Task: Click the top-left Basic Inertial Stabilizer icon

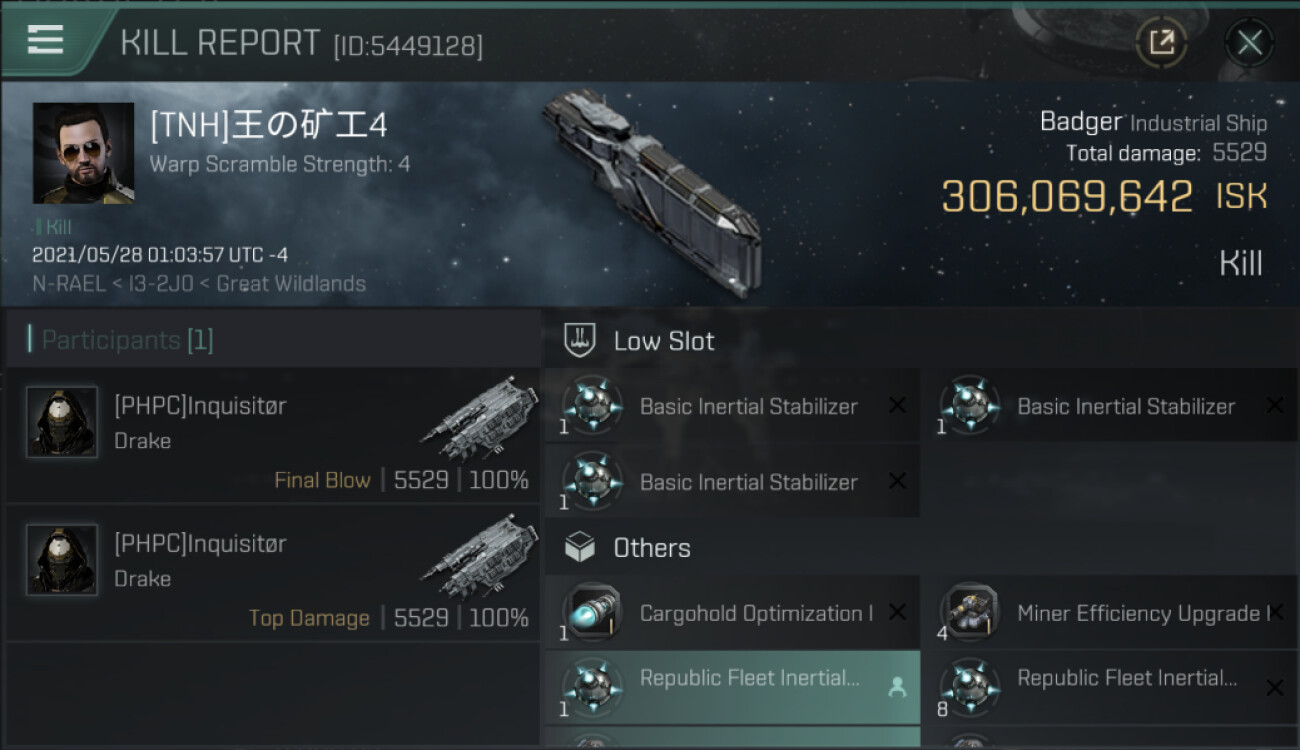Action: tap(592, 406)
